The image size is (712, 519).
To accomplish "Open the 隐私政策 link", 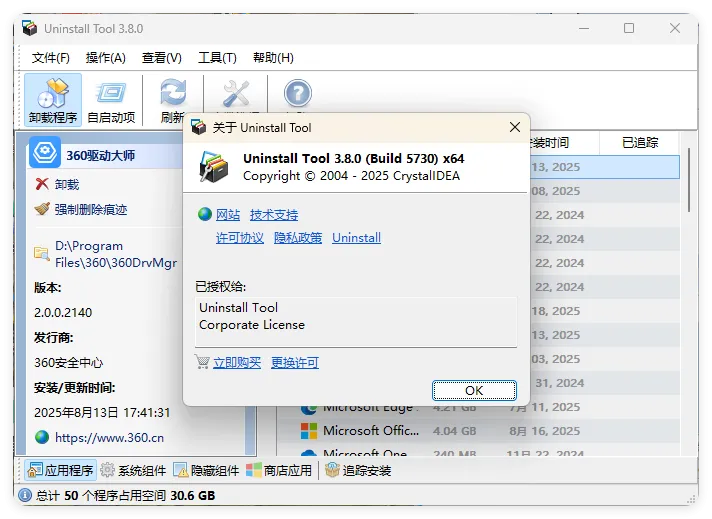I will click(298, 237).
